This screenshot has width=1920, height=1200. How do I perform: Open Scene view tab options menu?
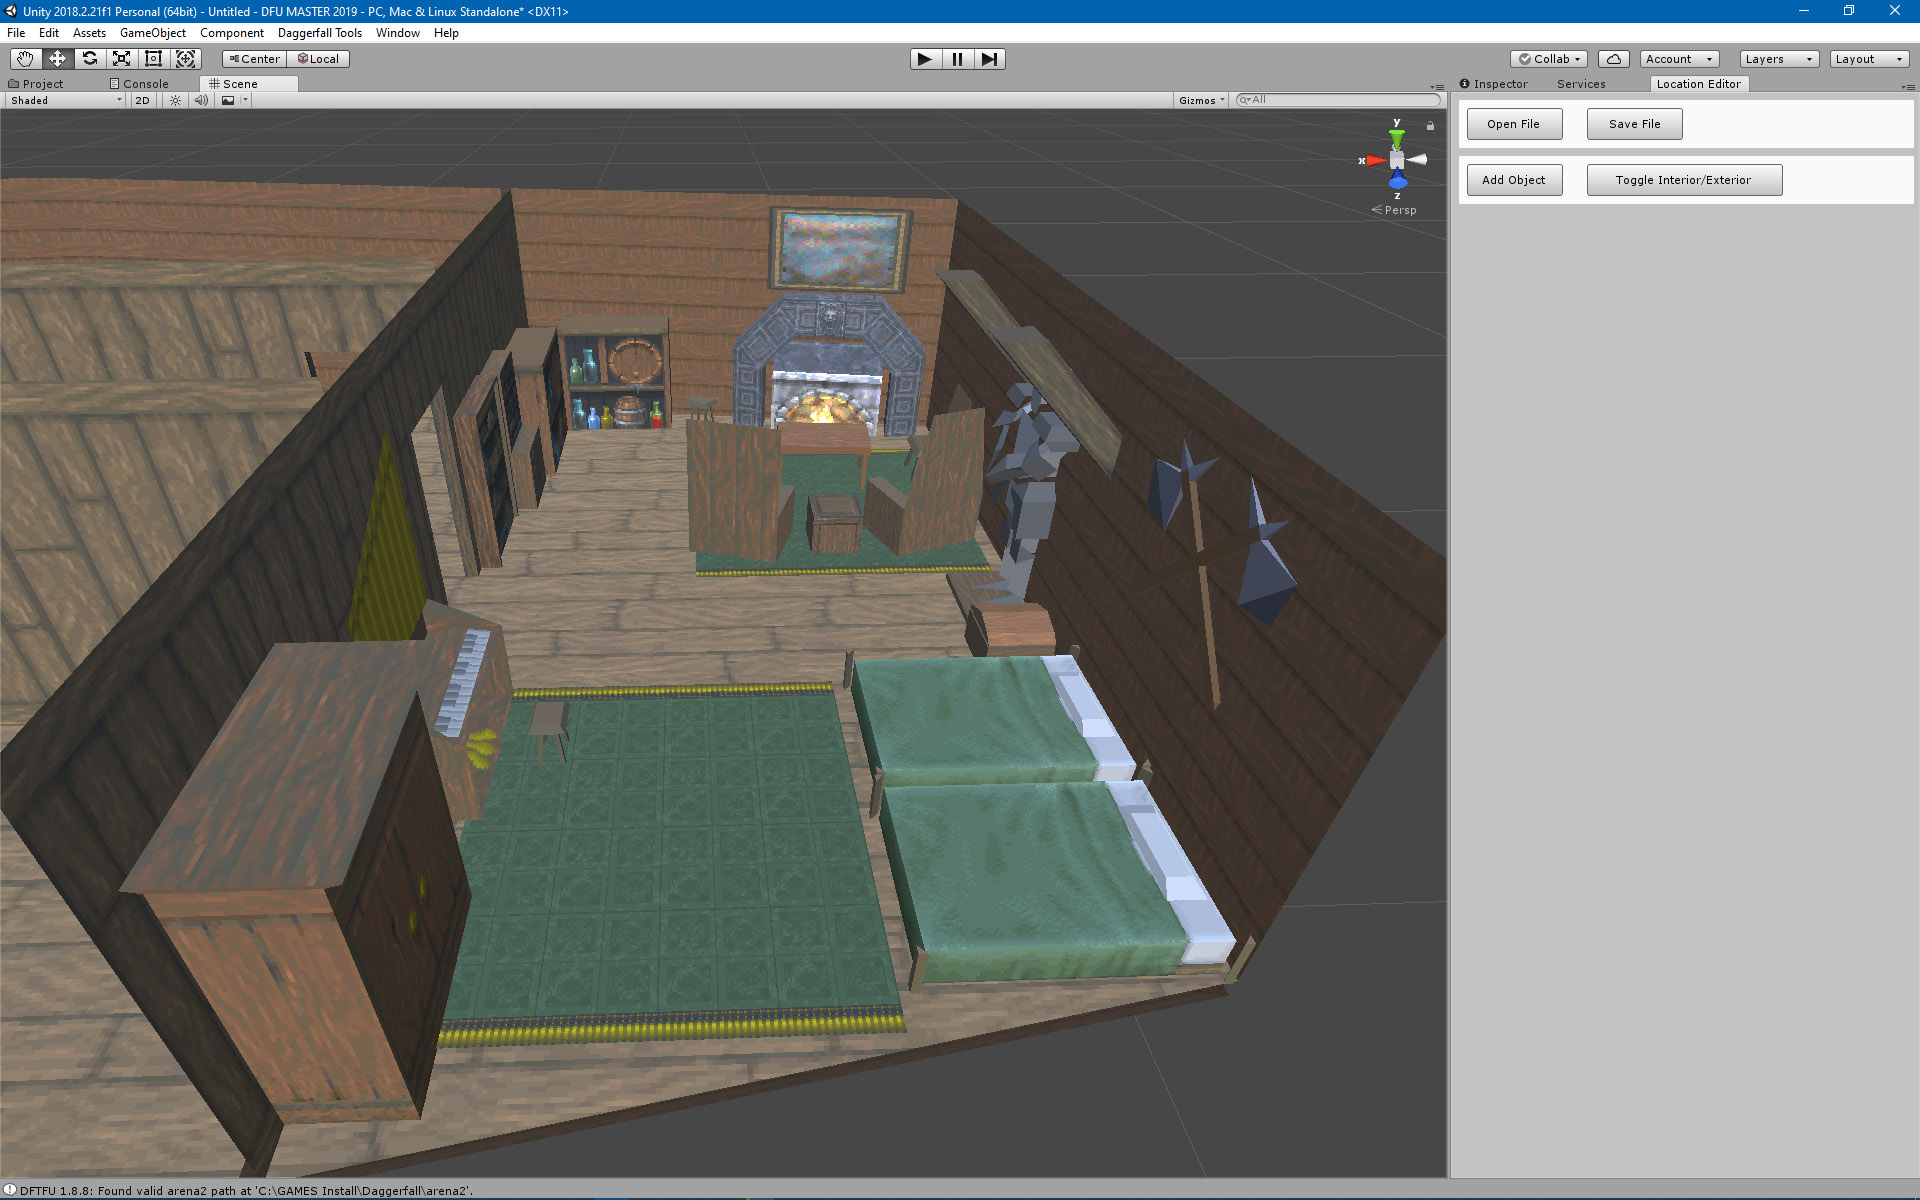1437,87
